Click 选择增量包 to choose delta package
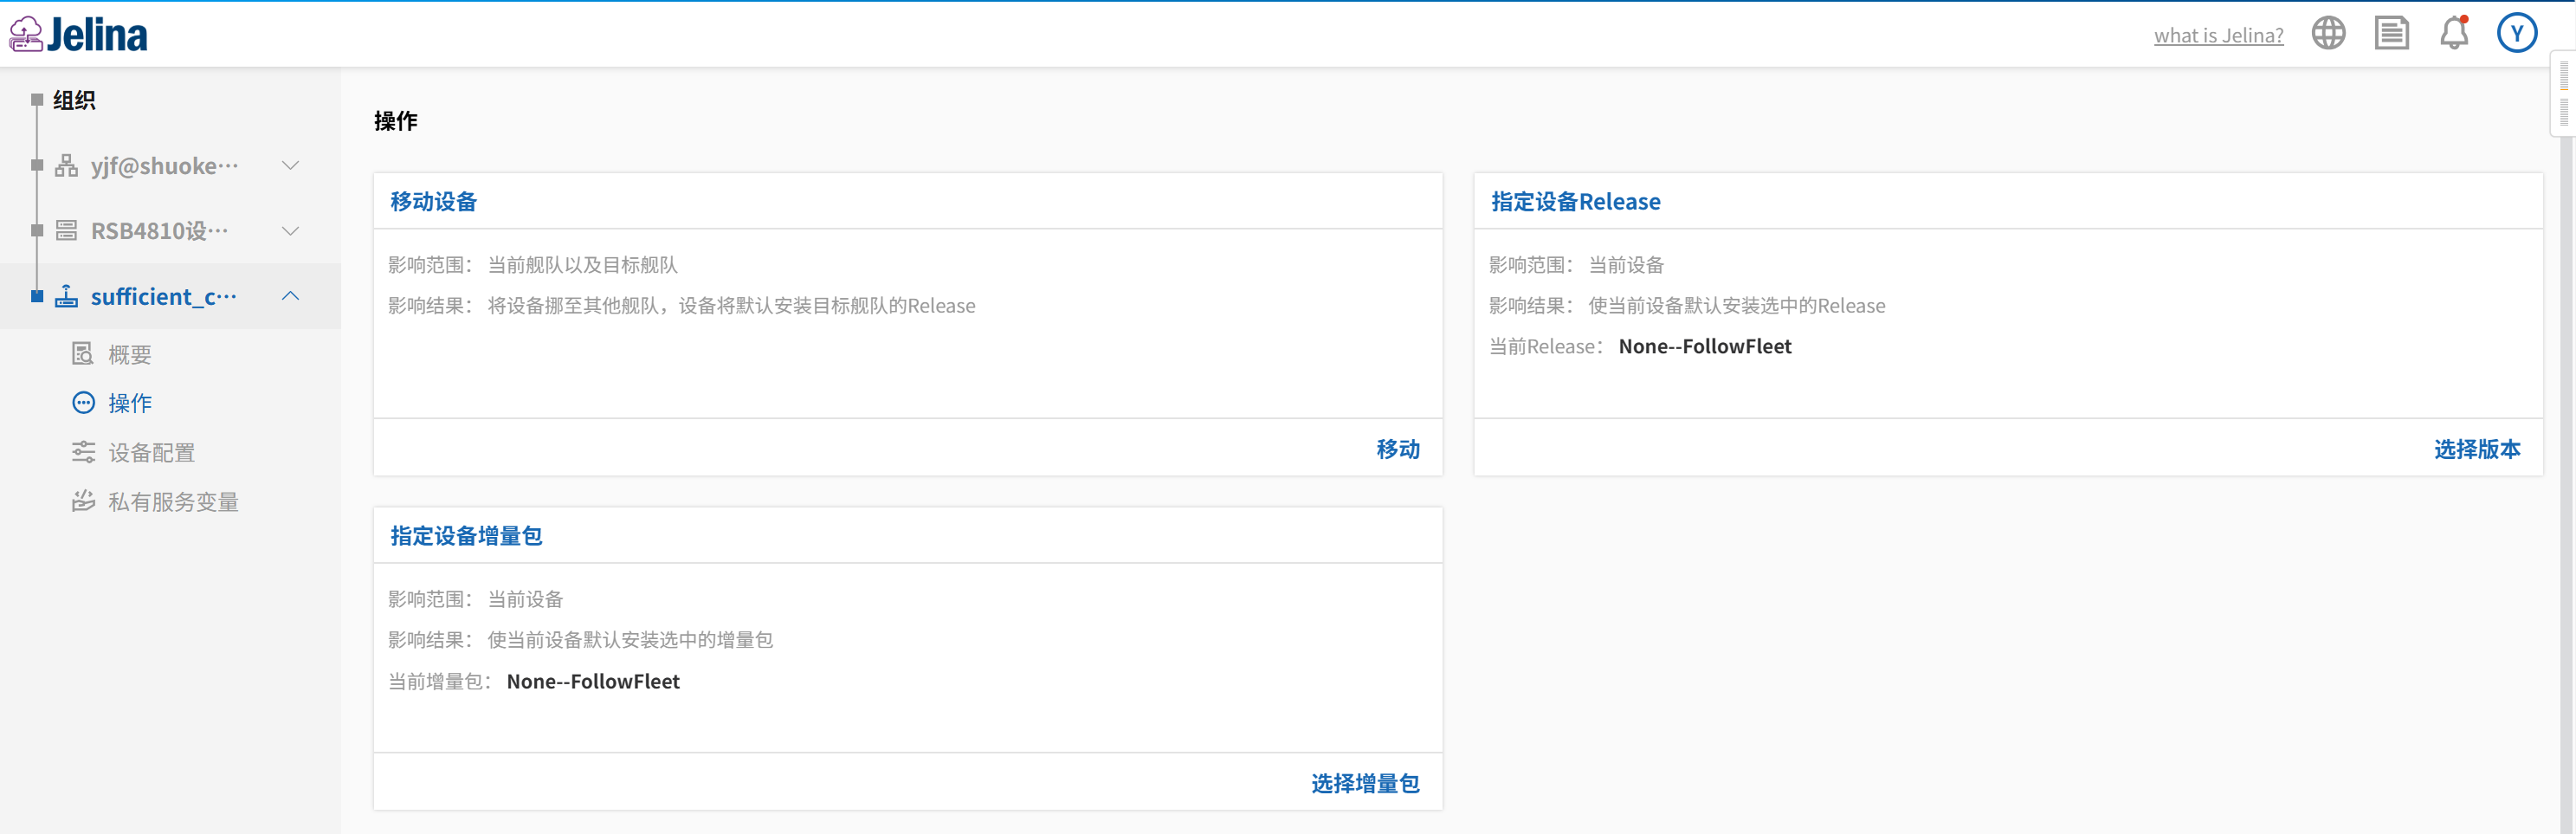Image resolution: width=2576 pixels, height=834 pixels. 1364,783
